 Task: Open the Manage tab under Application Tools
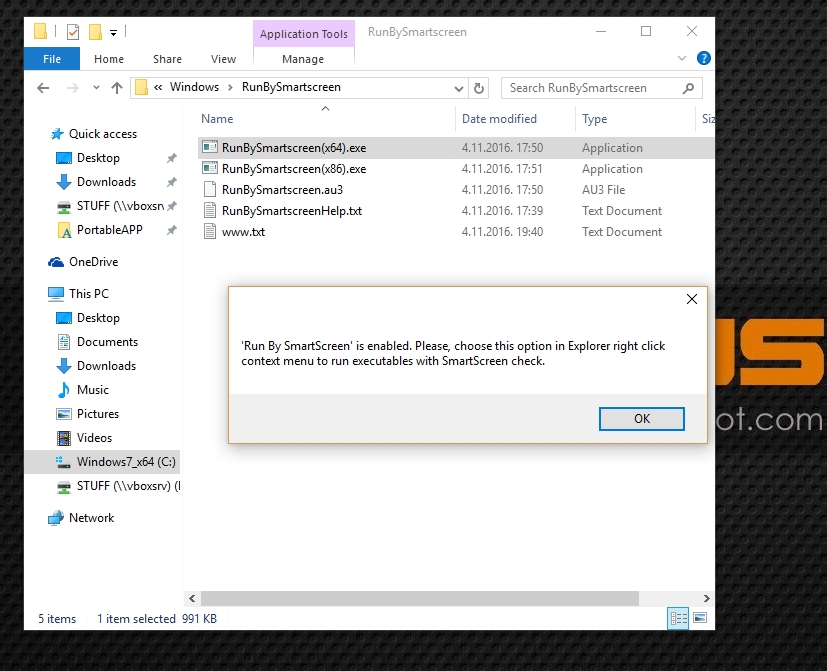click(x=303, y=59)
